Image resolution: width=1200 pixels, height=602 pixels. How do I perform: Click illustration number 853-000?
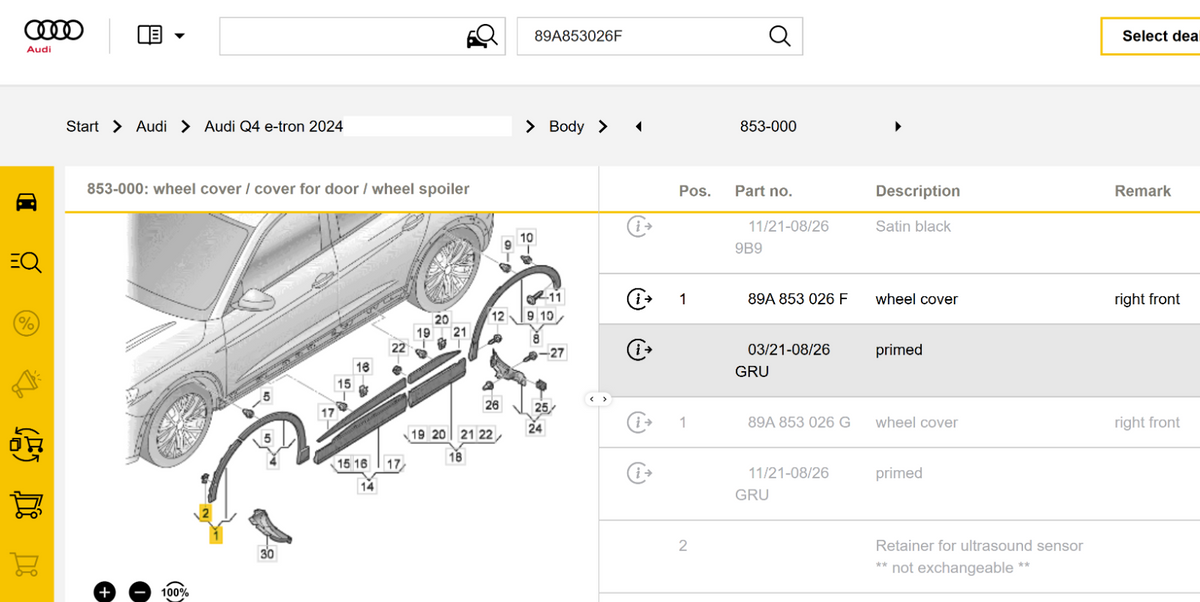click(x=768, y=126)
